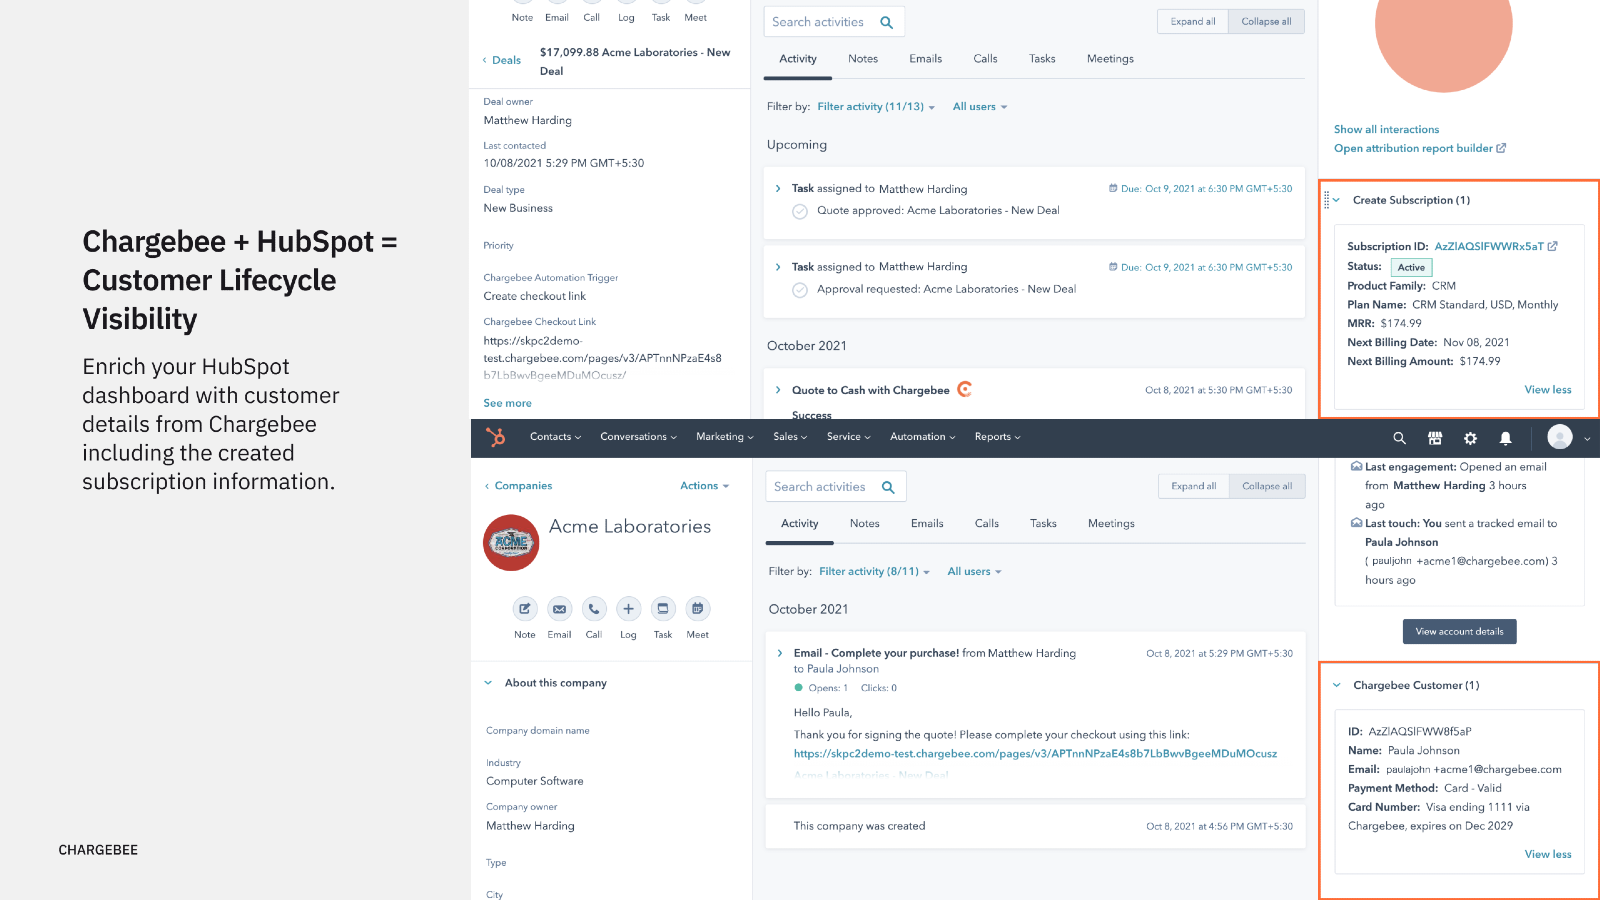Open the Actions dropdown for the company
The height and width of the screenshot is (900, 1600).
(x=704, y=486)
